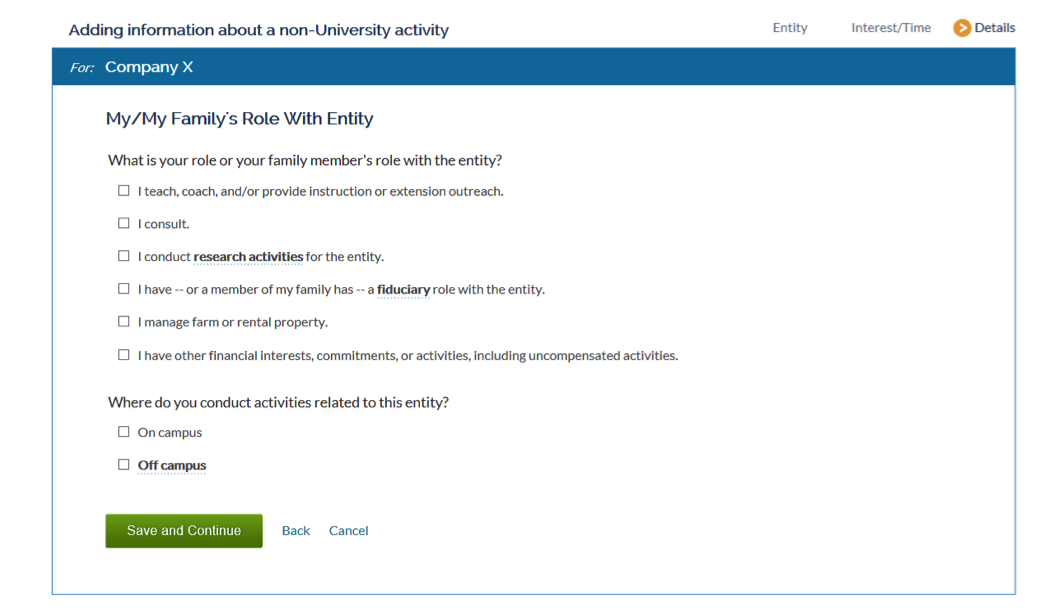The image size is (1049, 615).
Task: Enable the fiduciary role checkbox
Action: (124, 288)
